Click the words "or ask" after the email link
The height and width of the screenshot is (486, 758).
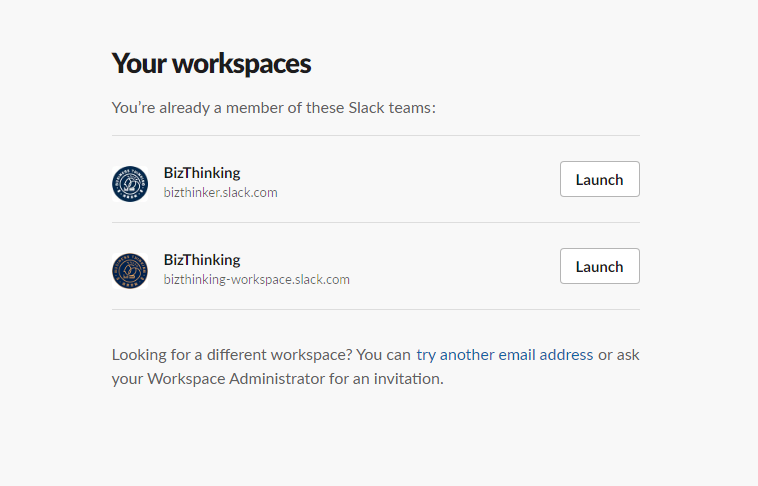[619, 355]
